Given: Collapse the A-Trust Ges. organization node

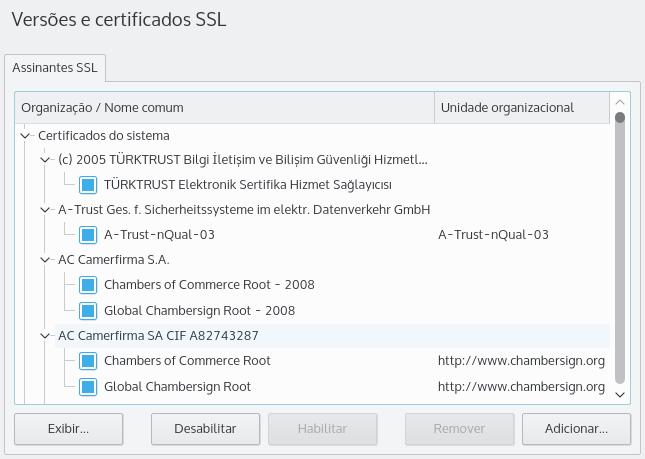Looking at the screenshot, I should 45,210.
